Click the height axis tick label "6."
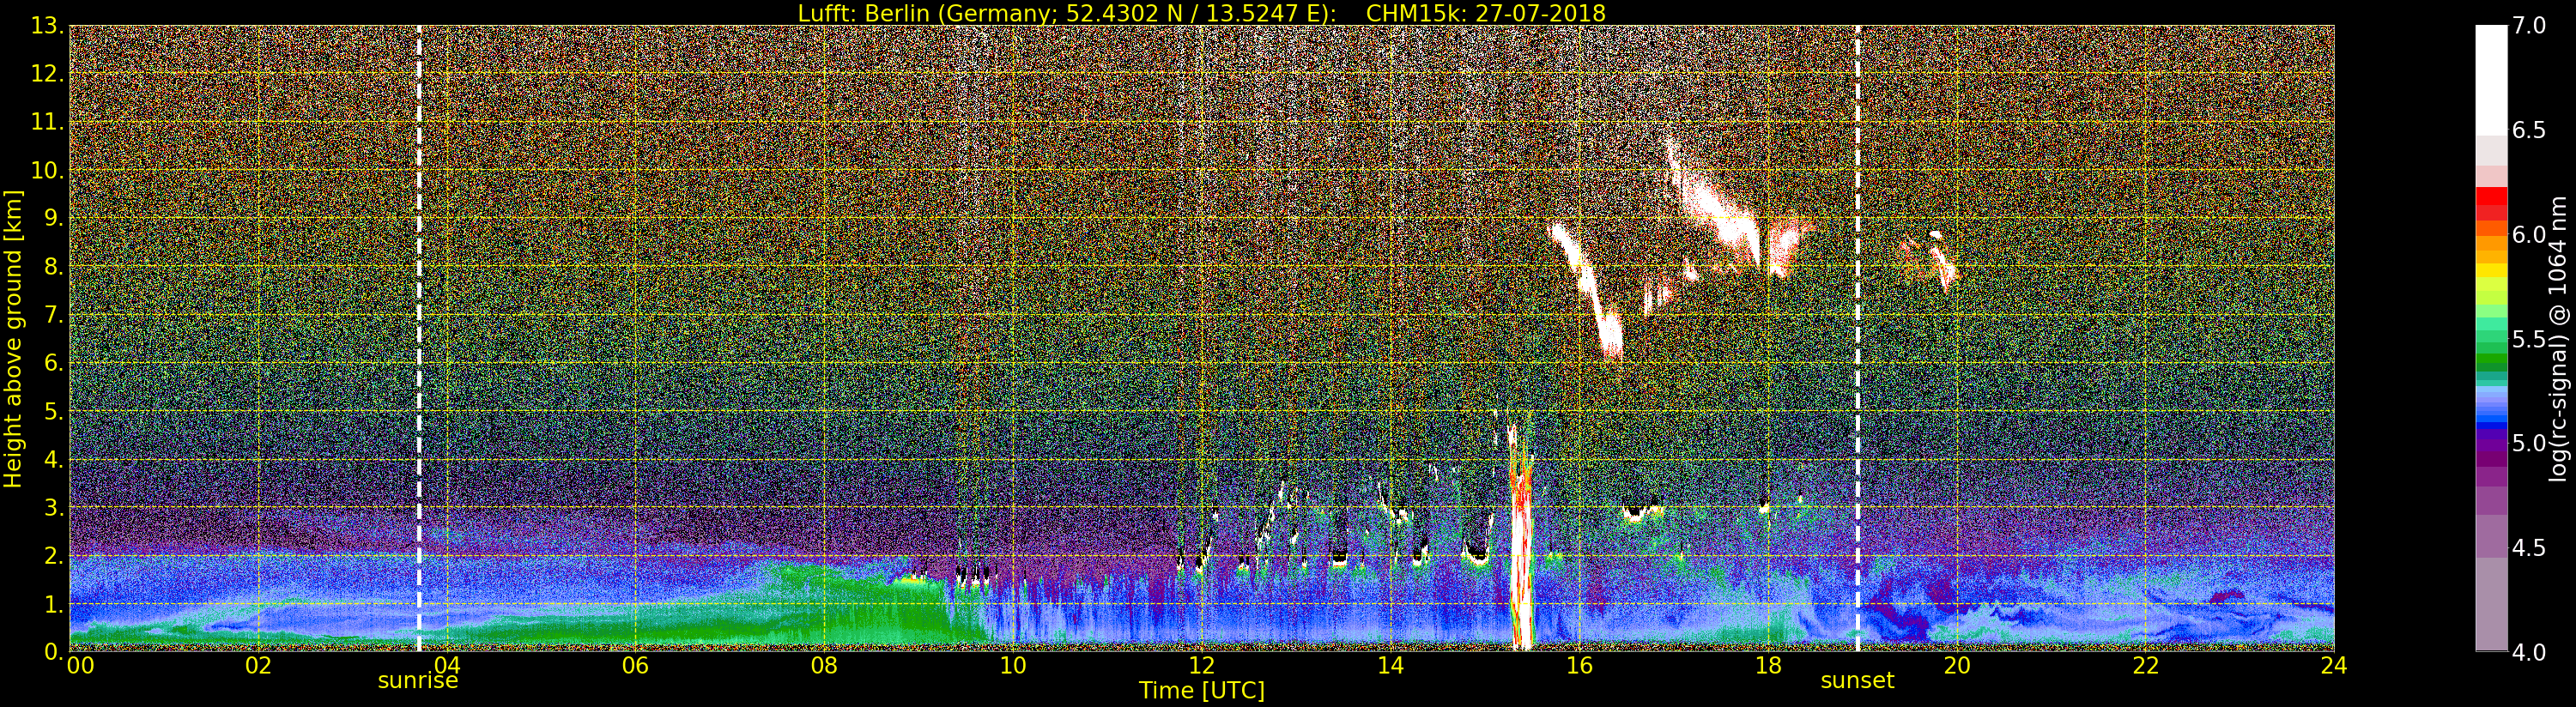Screen dimensions: 2576x707 point(54,363)
